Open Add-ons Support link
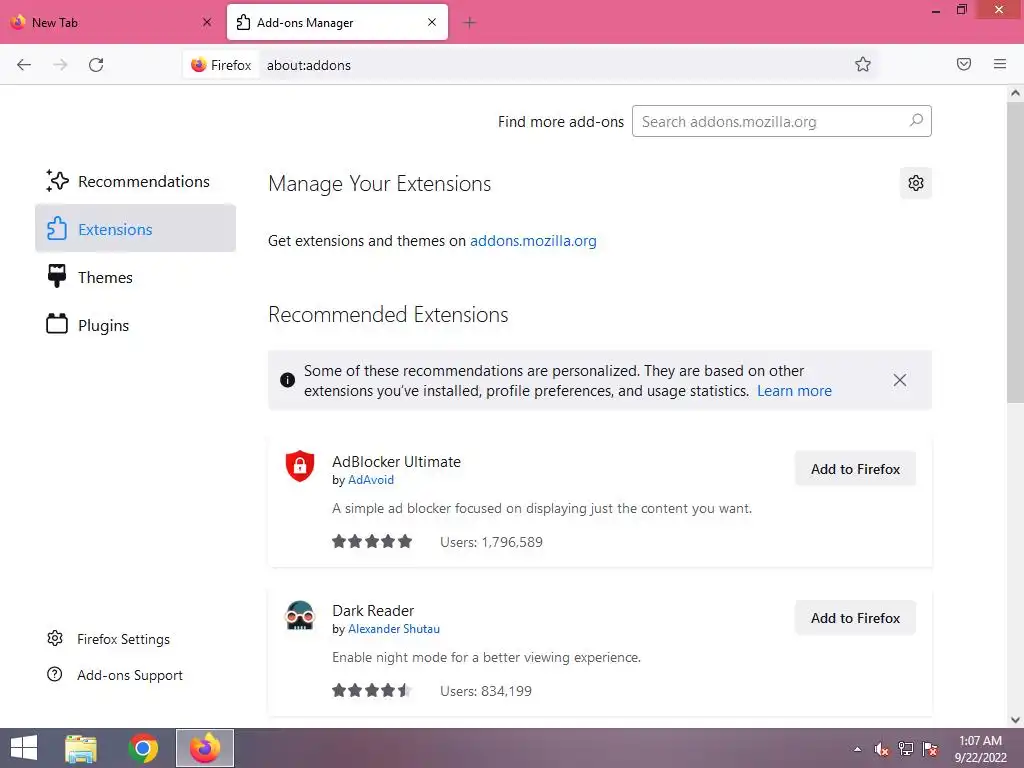The width and height of the screenshot is (1024, 768). (x=115, y=675)
